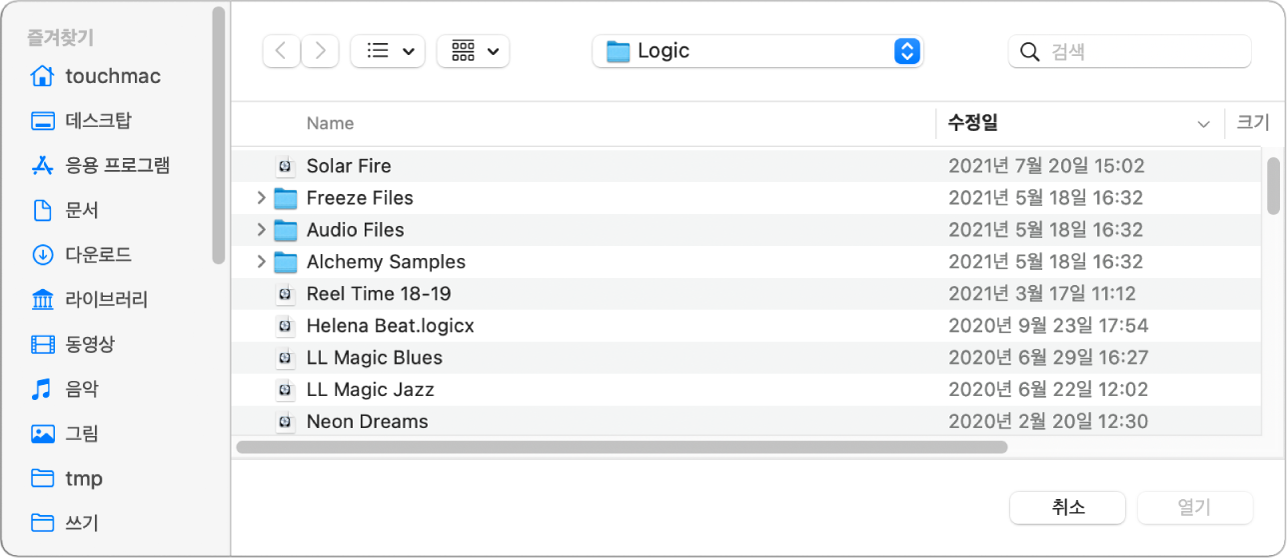Sort by the Name column header

click(330, 123)
